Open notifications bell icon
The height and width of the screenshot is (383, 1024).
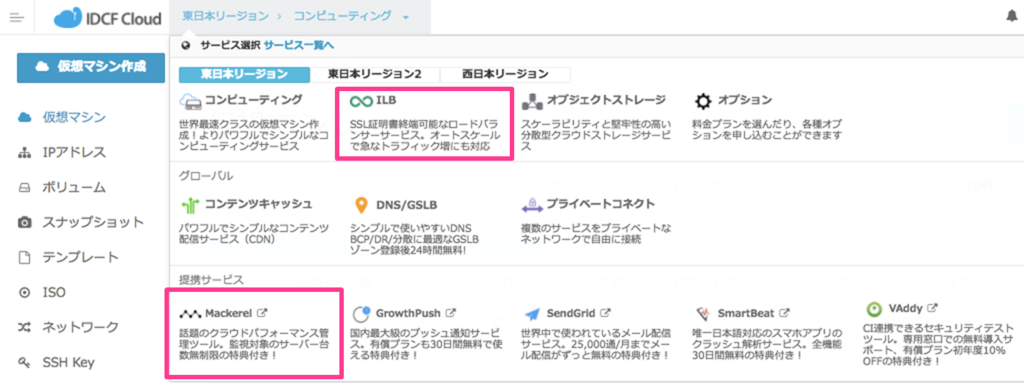pyautogui.click(x=1012, y=16)
